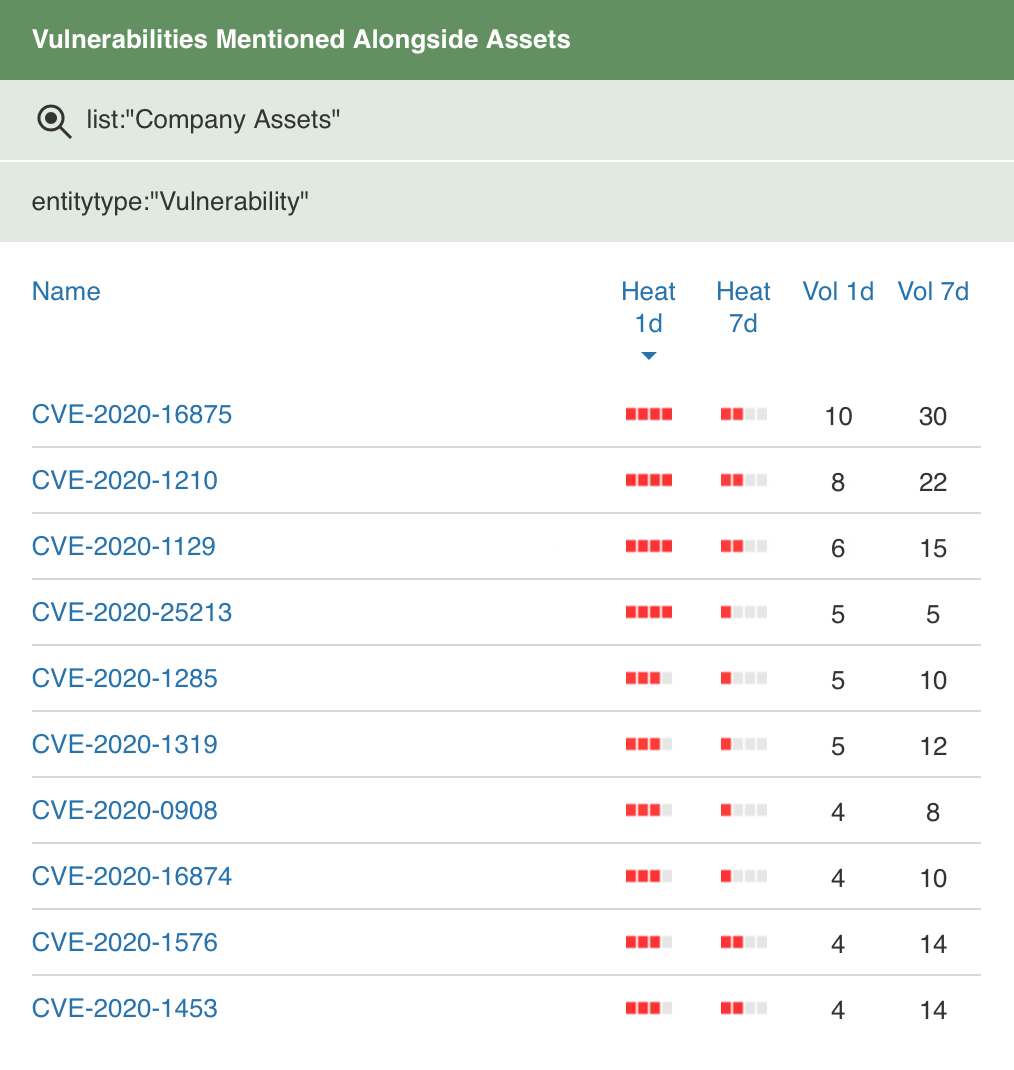
Task: Open CVE-2020-1210 vulnerability link
Action: click(x=125, y=480)
